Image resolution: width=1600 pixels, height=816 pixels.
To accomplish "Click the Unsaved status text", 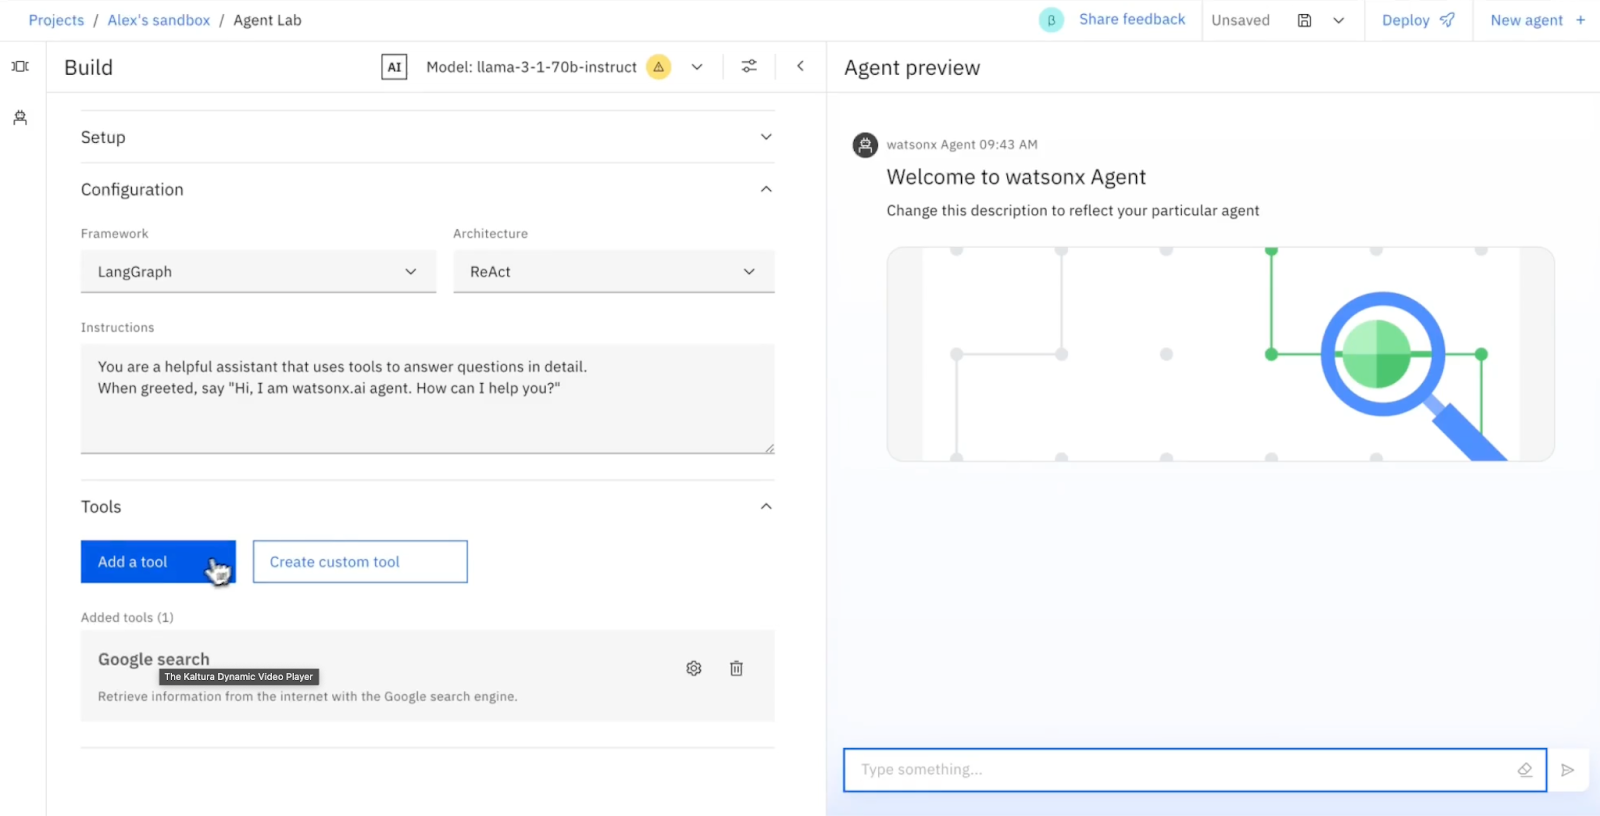I will click(1240, 20).
